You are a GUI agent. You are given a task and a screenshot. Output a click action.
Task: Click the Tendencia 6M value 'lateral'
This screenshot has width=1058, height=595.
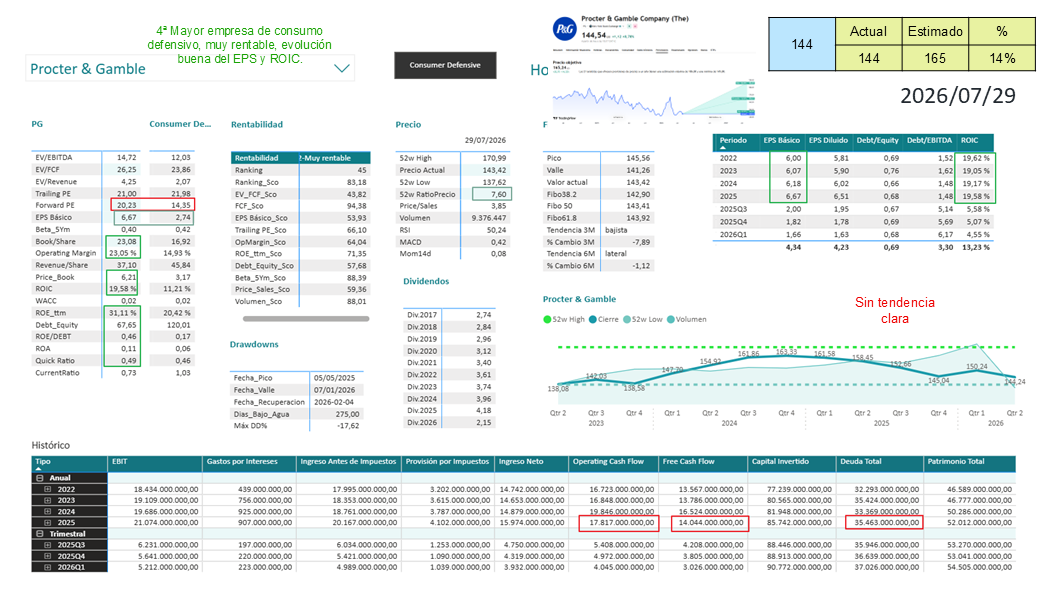click(x=615, y=254)
